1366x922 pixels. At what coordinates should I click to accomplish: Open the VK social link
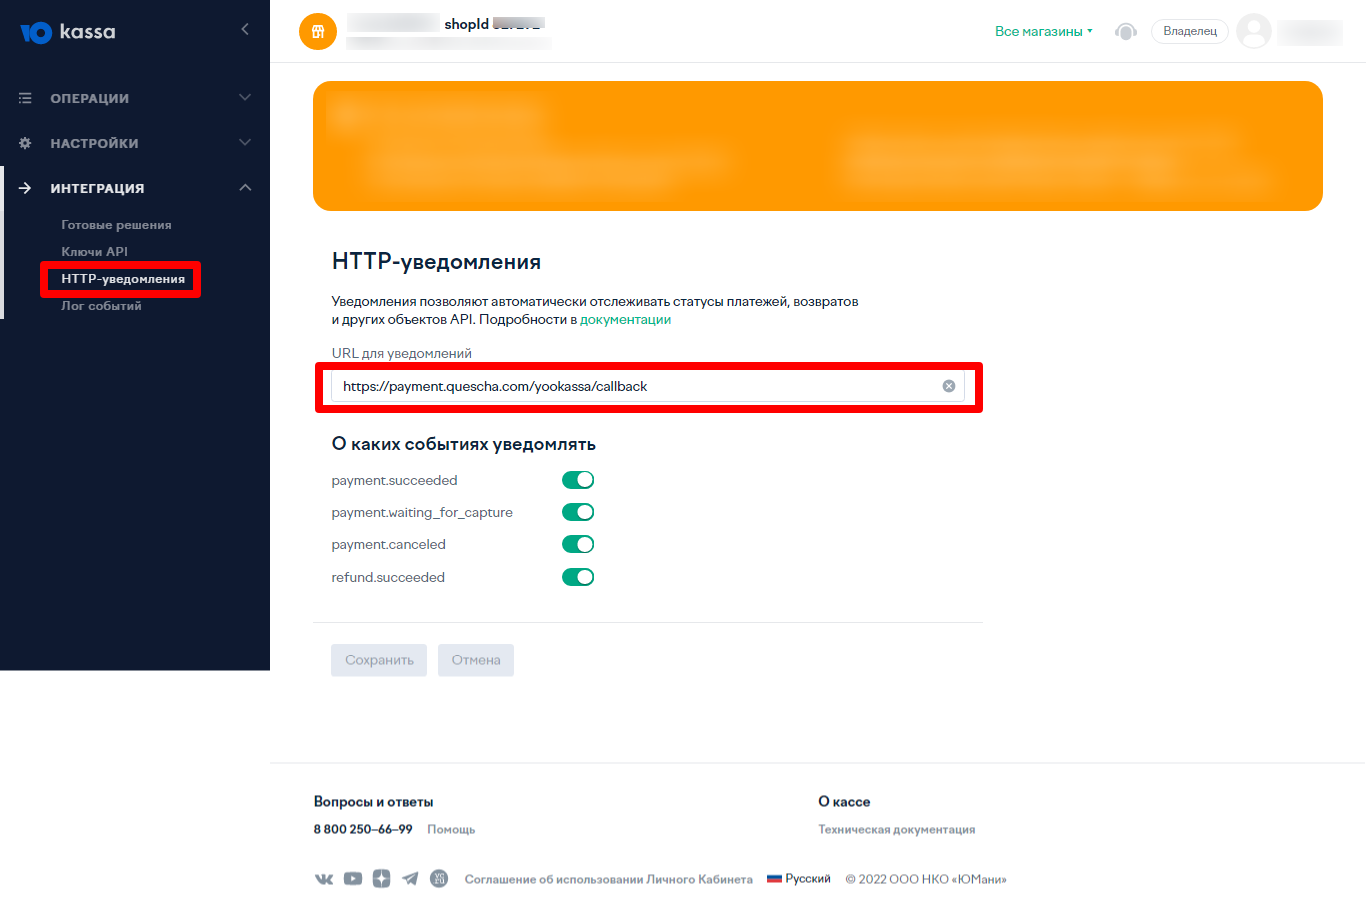click(x=324, y=879)
